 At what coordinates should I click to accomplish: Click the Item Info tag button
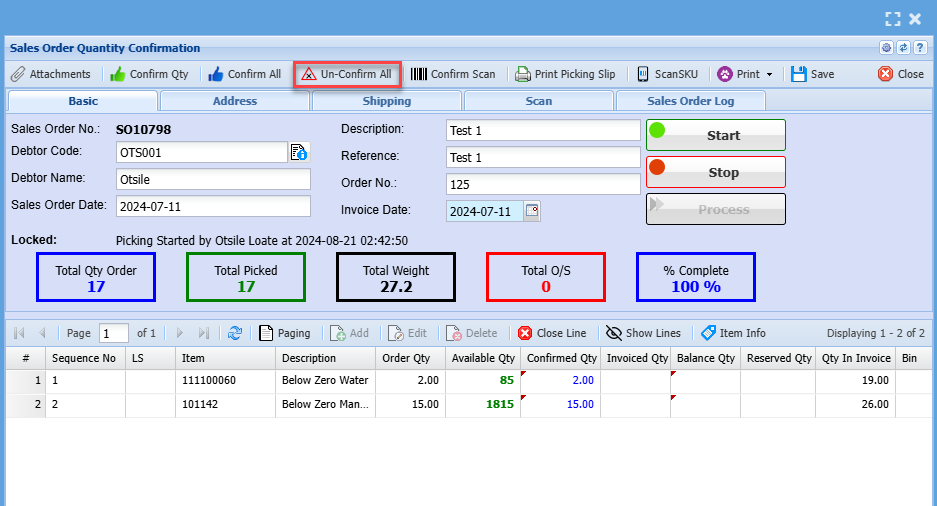coord(733,333)
